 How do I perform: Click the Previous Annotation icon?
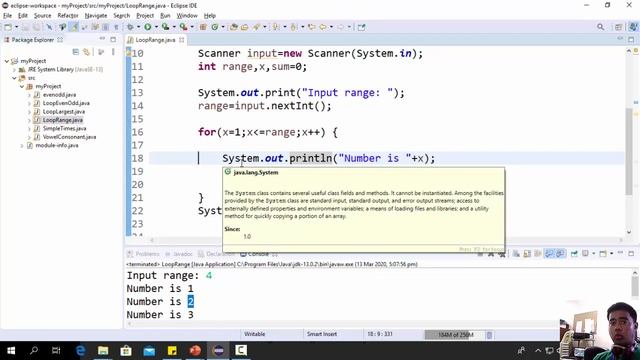tap(294, 27)
